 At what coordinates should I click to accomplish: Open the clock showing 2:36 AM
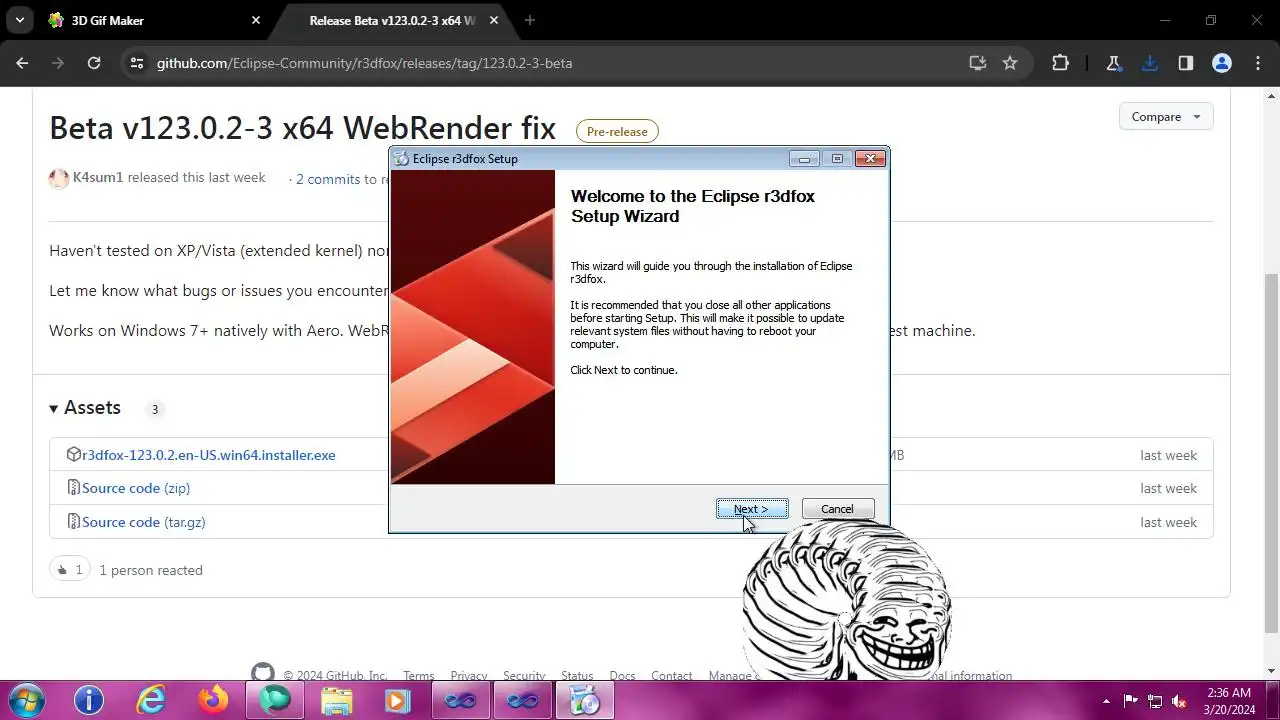(1229, 701)
